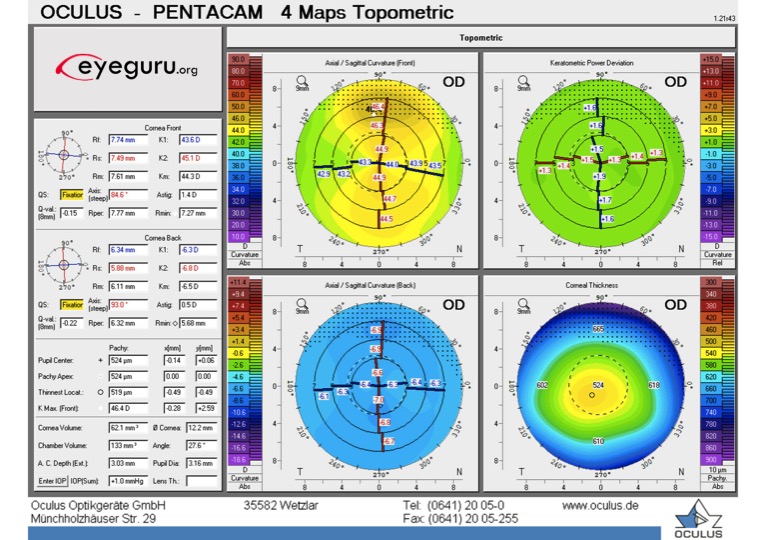Click the 'Axial / Sagittal Curvature (Front)' map title
This screenshot has width=766, height=540.
point(370,63)
